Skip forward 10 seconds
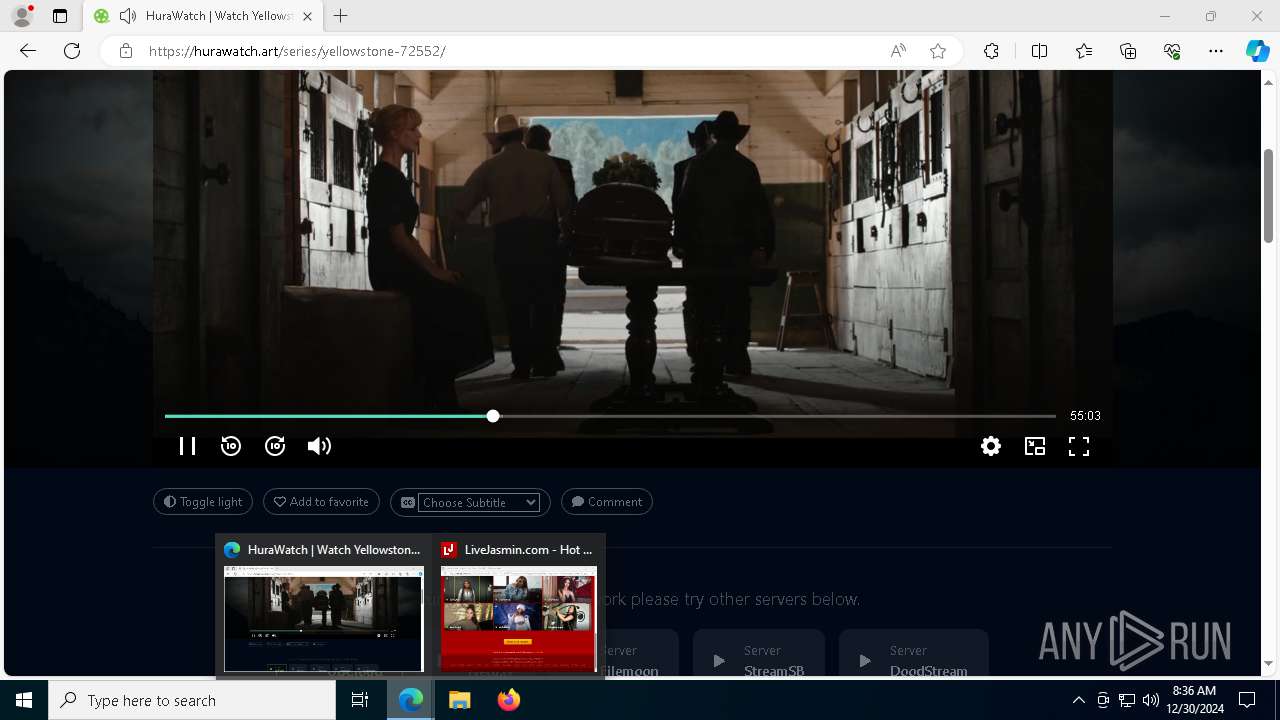Image resolution: width=1280 pixels, height=720 pixels. pos(275,446)
